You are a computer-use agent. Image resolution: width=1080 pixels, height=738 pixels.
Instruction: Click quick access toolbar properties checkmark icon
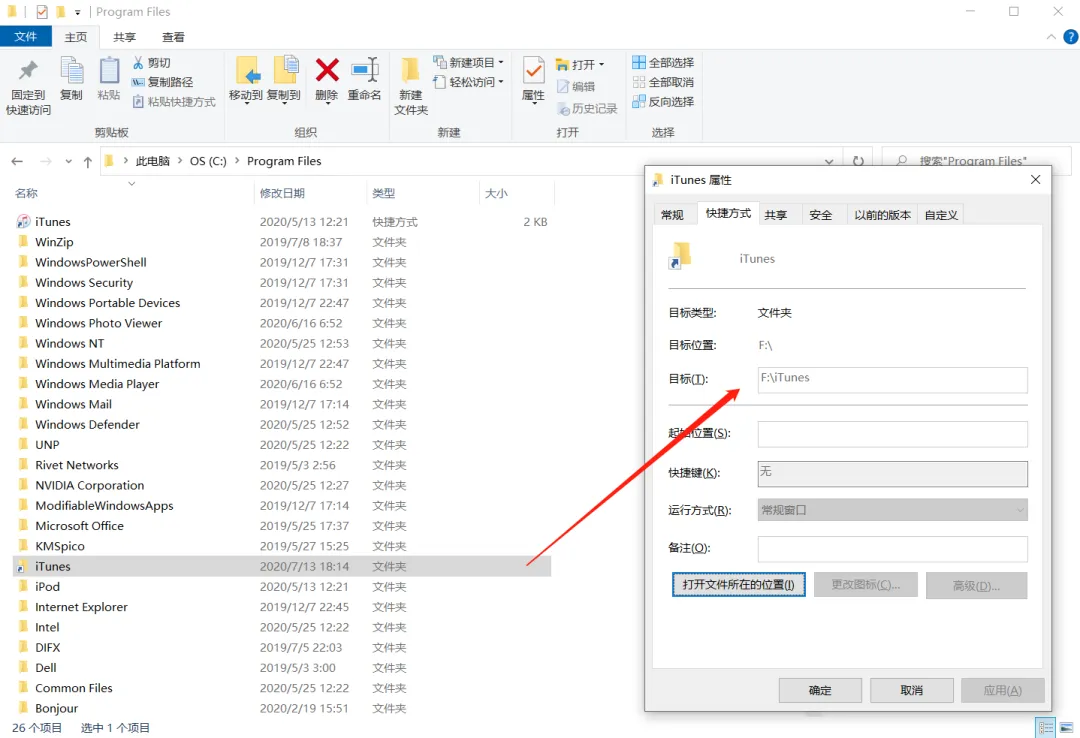coord(41,12)
